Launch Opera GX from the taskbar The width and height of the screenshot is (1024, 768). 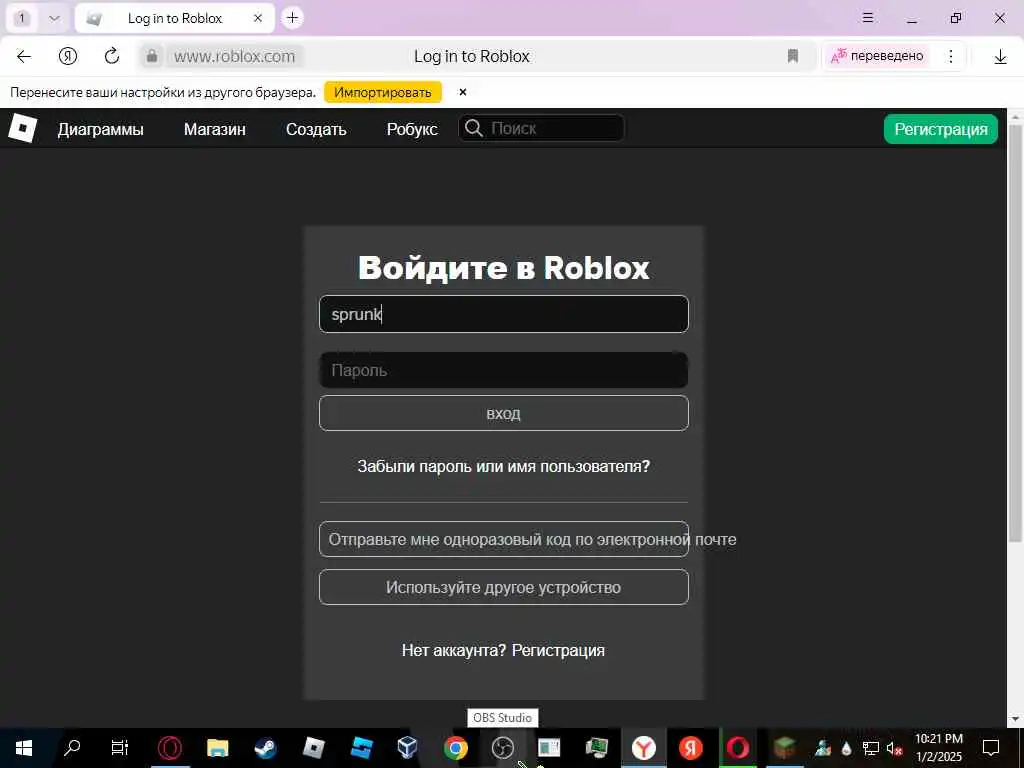click(x=170, y=748)
